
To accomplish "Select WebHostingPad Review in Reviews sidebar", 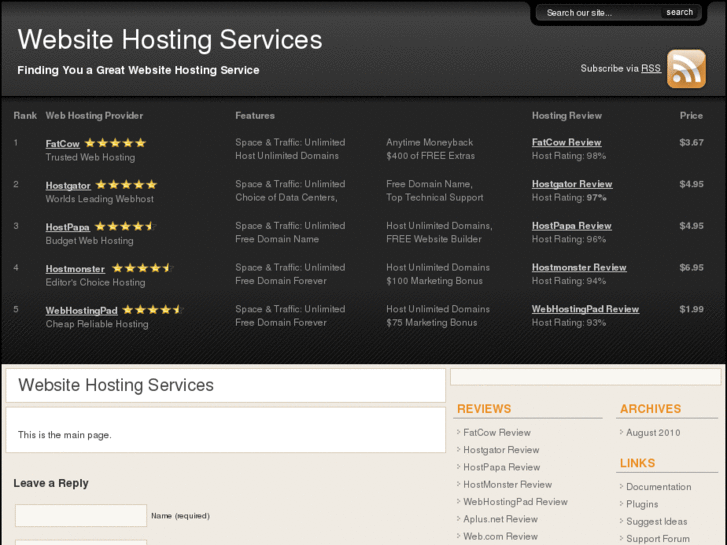I will coord(516,502).
